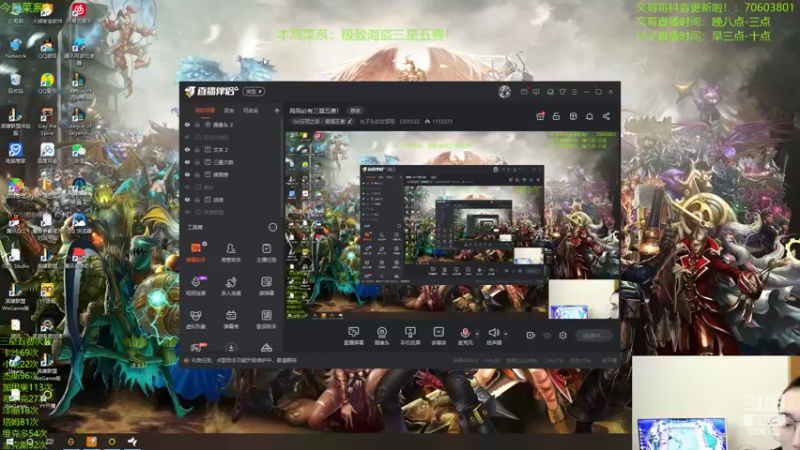Open the notification bell icon
The width and height of the screenshot is (800, 450).
click(x=589, y=116)
